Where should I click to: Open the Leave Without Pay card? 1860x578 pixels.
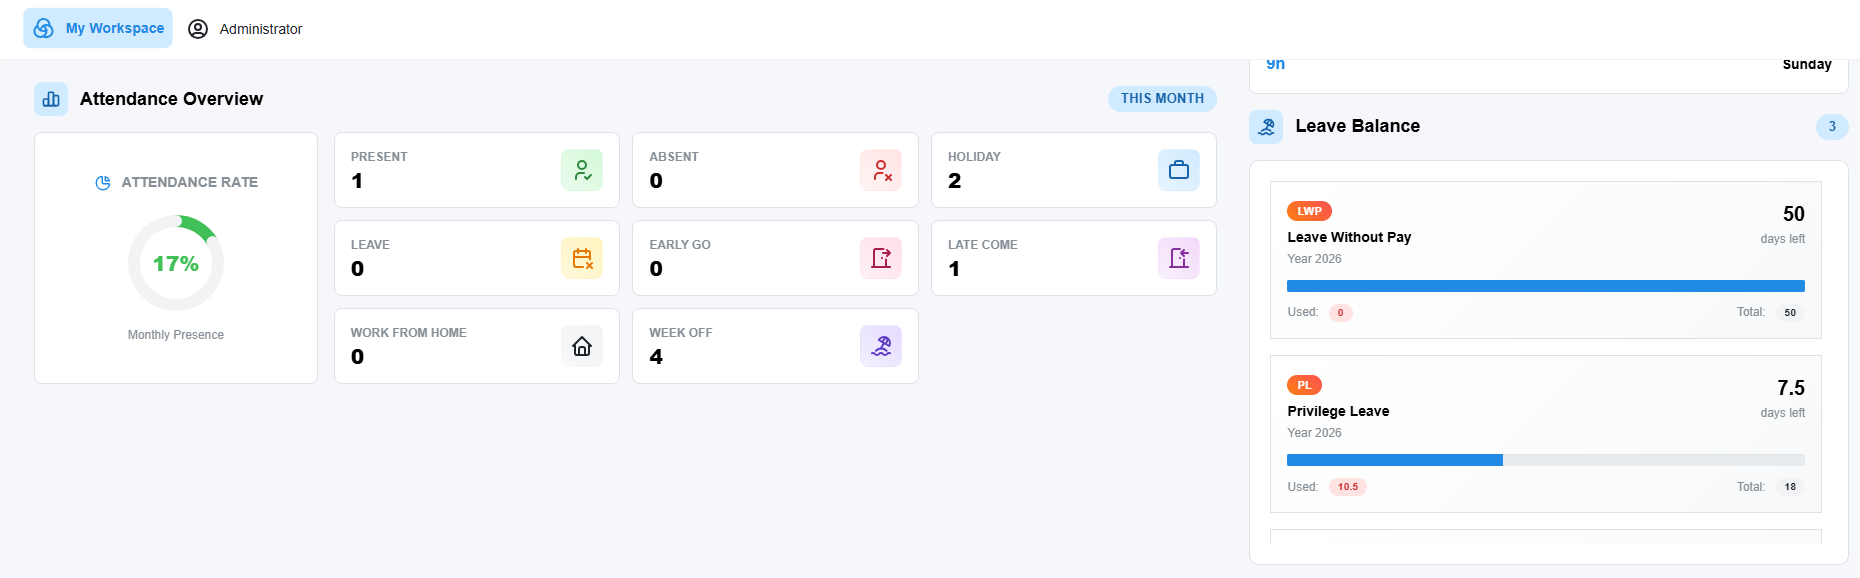[x=1546, y=260]
